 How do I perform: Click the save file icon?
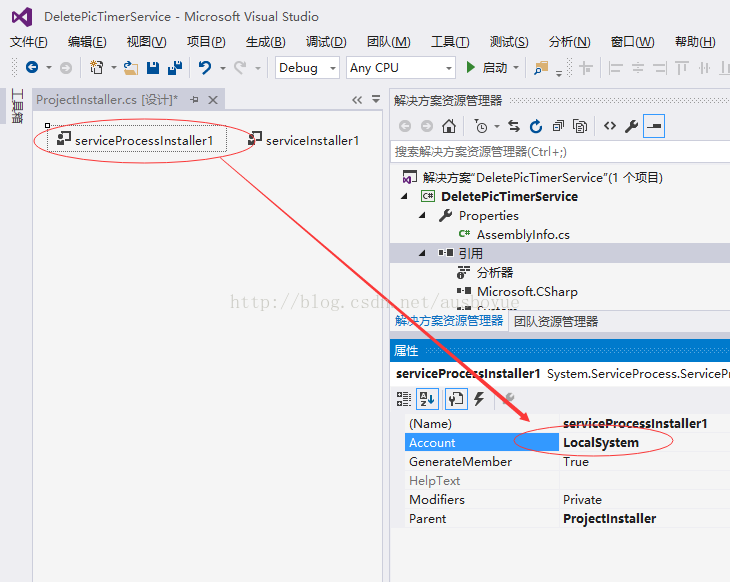coord(153,68)
